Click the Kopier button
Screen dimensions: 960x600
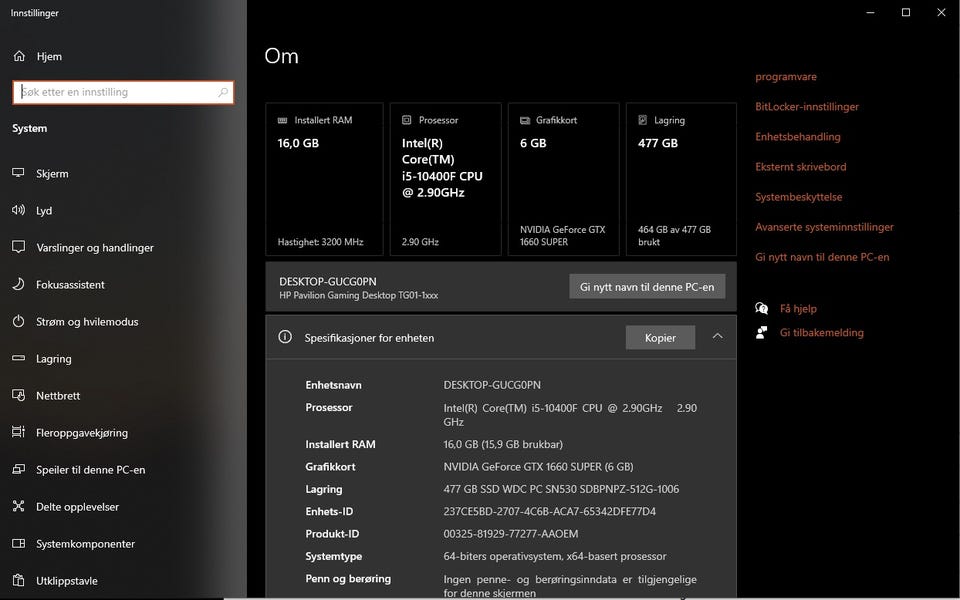click(x=660, y=337)
